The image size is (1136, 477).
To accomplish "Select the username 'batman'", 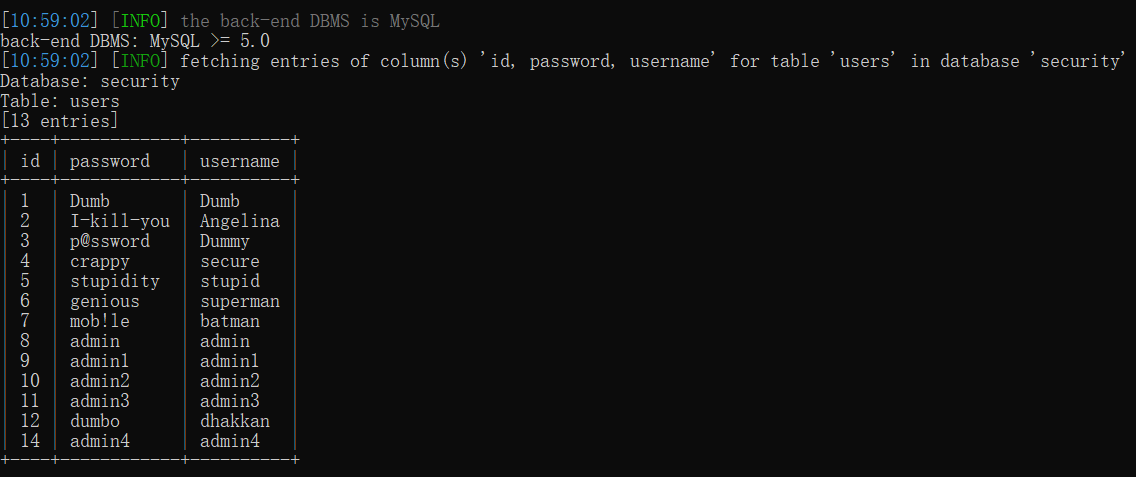I will point(230,321).
